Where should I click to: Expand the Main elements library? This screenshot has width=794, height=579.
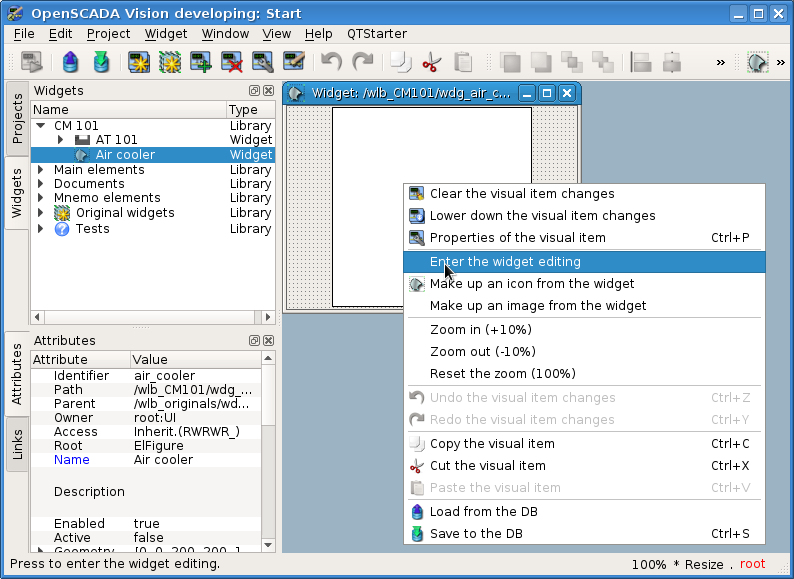click(41, 169)
